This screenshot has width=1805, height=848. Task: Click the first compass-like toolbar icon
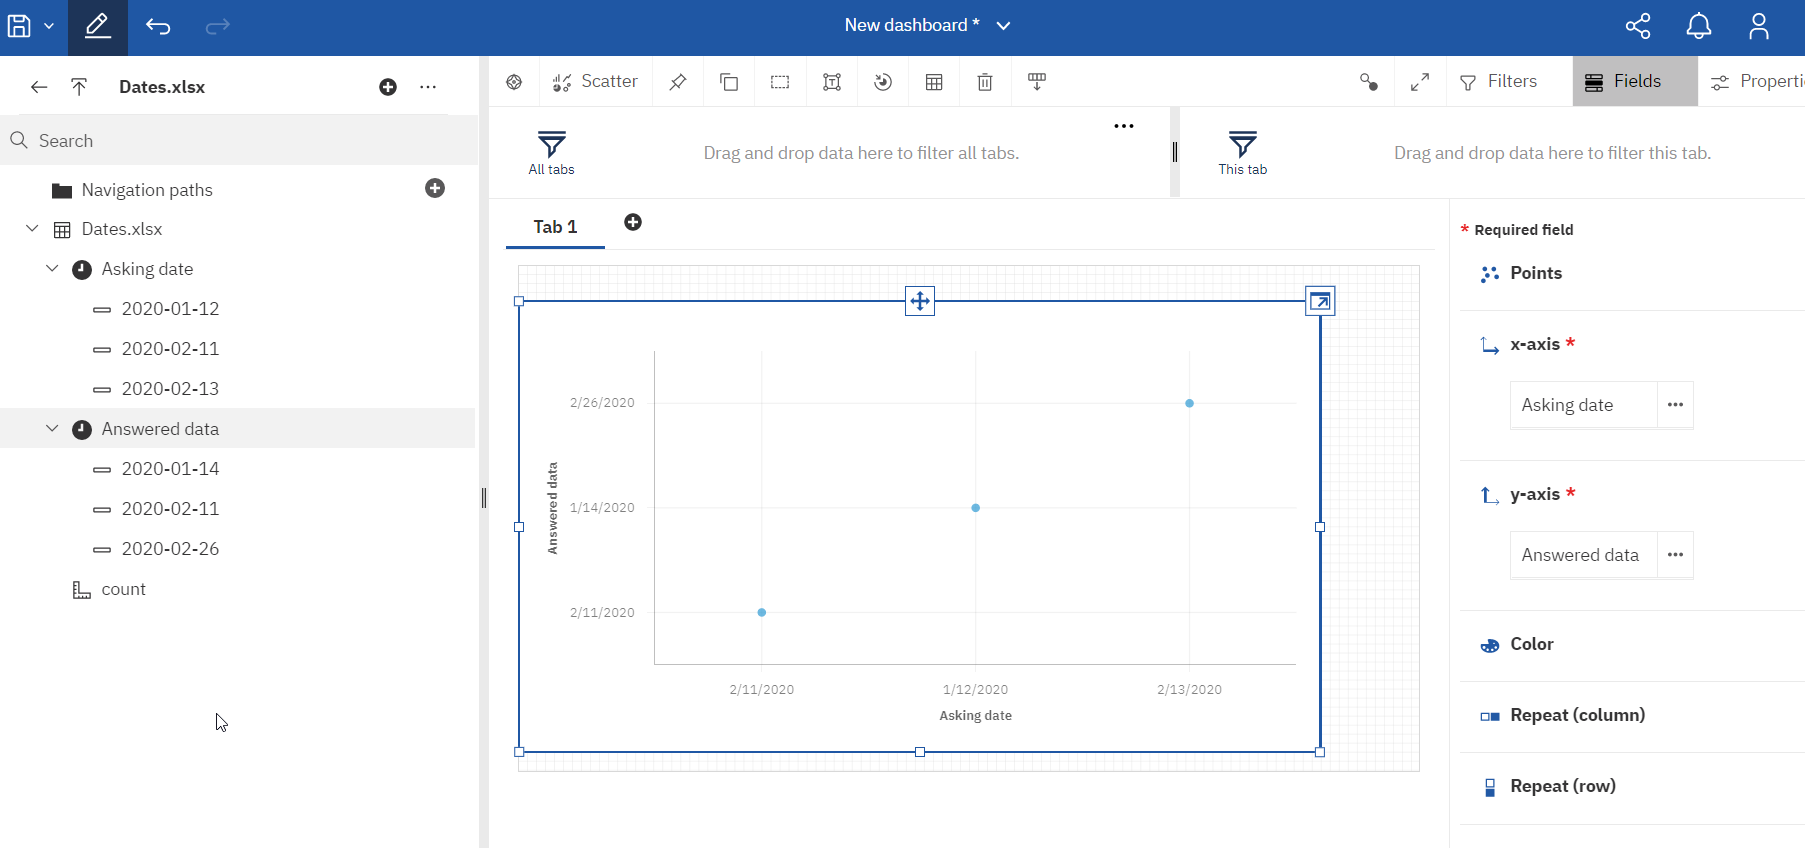tap(514, 82)
